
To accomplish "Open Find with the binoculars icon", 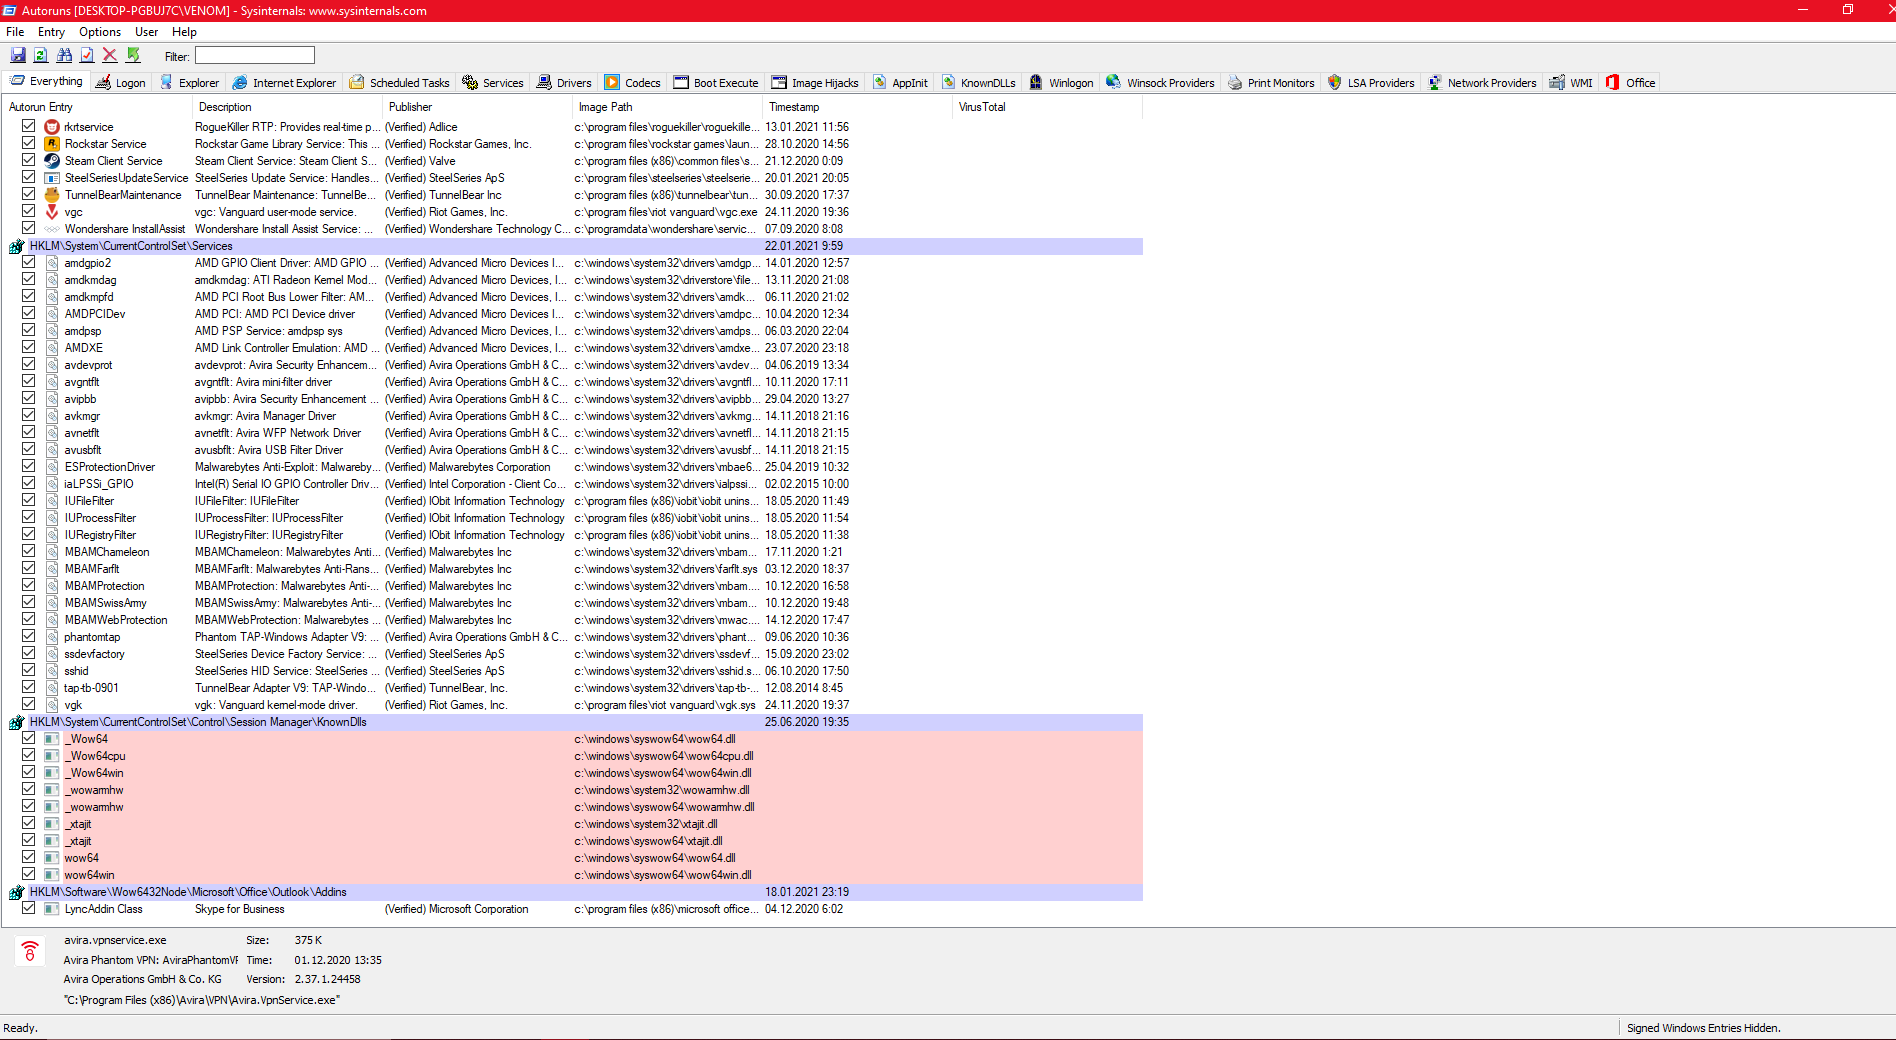I will [64, 56].
